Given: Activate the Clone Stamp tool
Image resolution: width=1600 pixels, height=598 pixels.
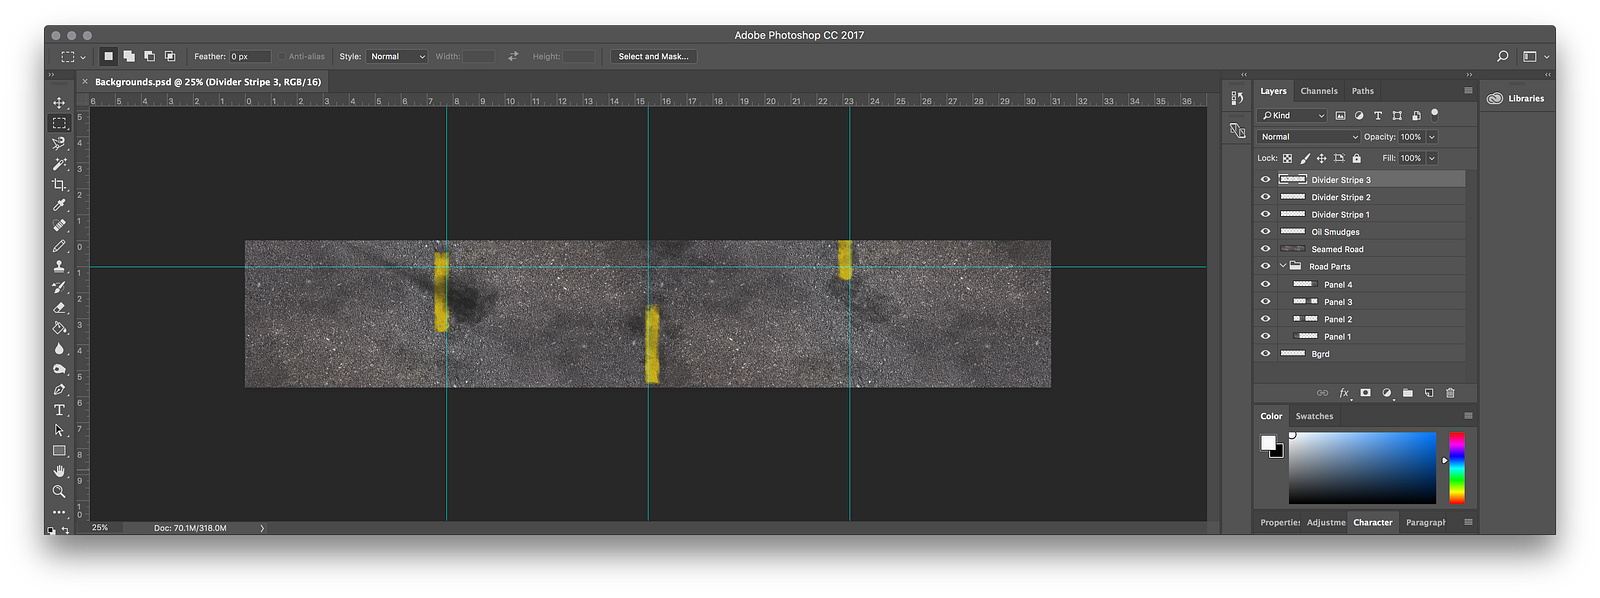Looking at the screenshot, I should tap(59, 267).
